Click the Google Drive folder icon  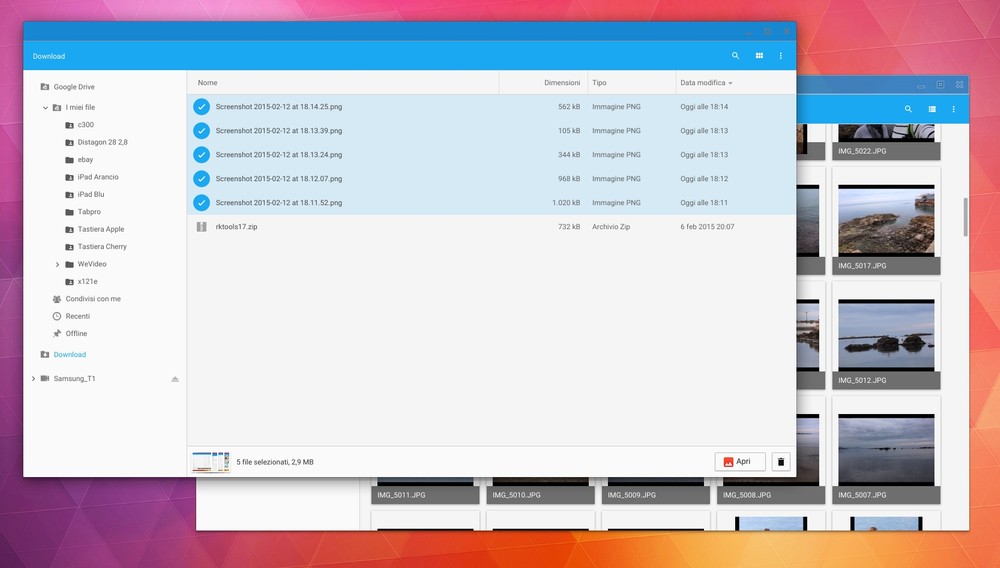coord(45,87)
